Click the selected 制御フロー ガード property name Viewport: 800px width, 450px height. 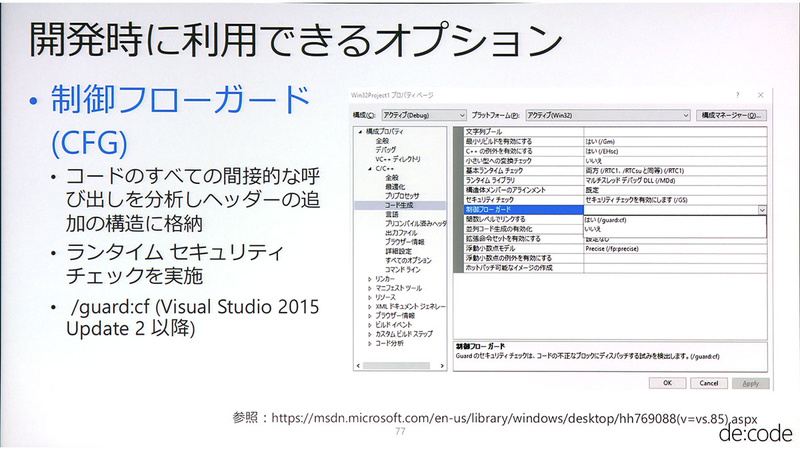tap(523, 209)
